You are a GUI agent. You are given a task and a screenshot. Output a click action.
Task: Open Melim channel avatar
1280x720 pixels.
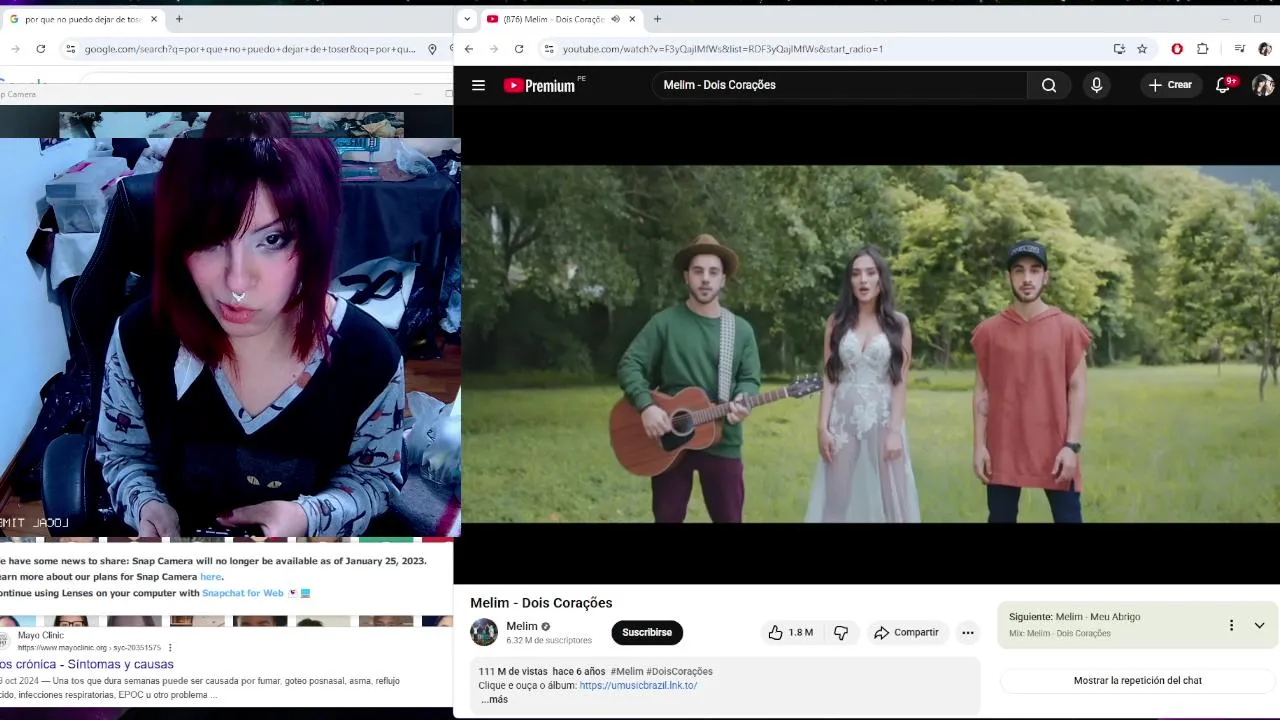point(484,632)
